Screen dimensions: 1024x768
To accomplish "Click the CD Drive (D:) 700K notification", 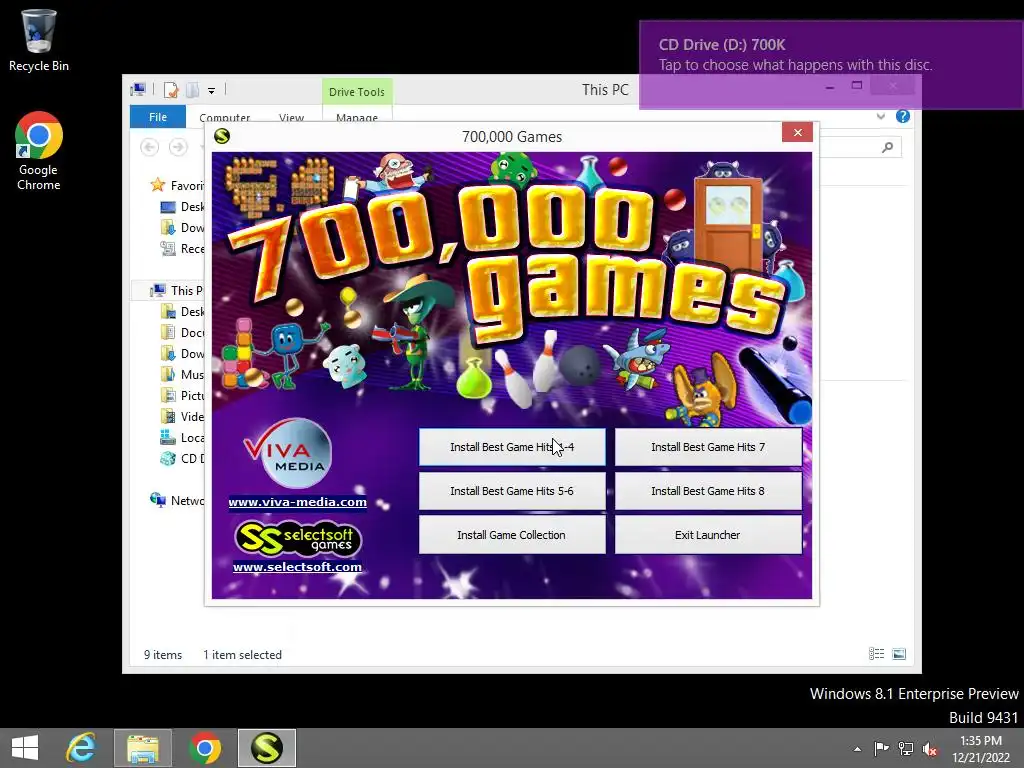I will tap(831, 64).
